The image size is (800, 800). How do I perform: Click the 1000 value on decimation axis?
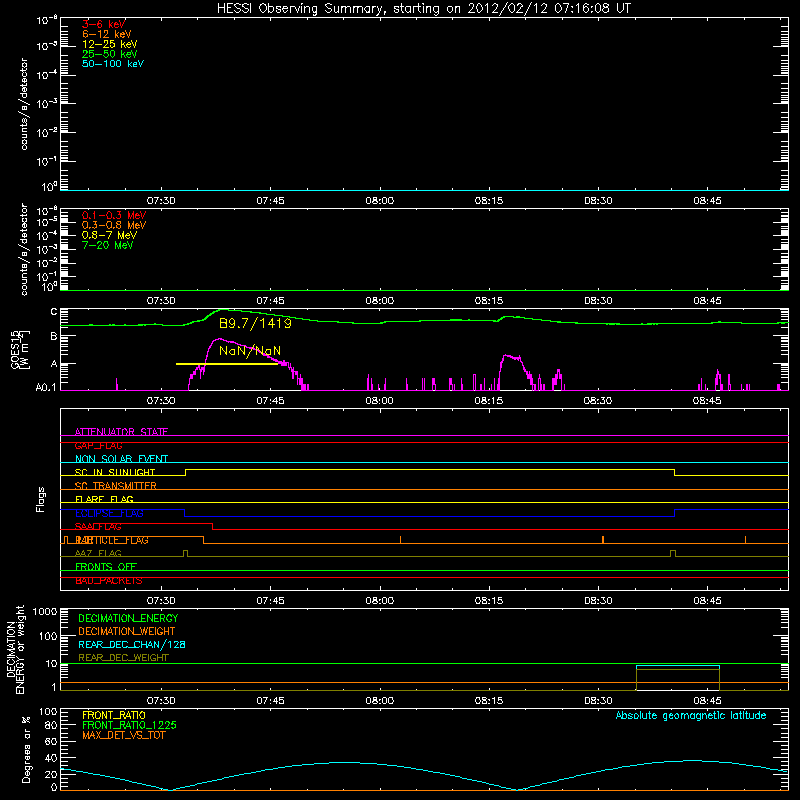pyautogui.click(x=45, y=612)
